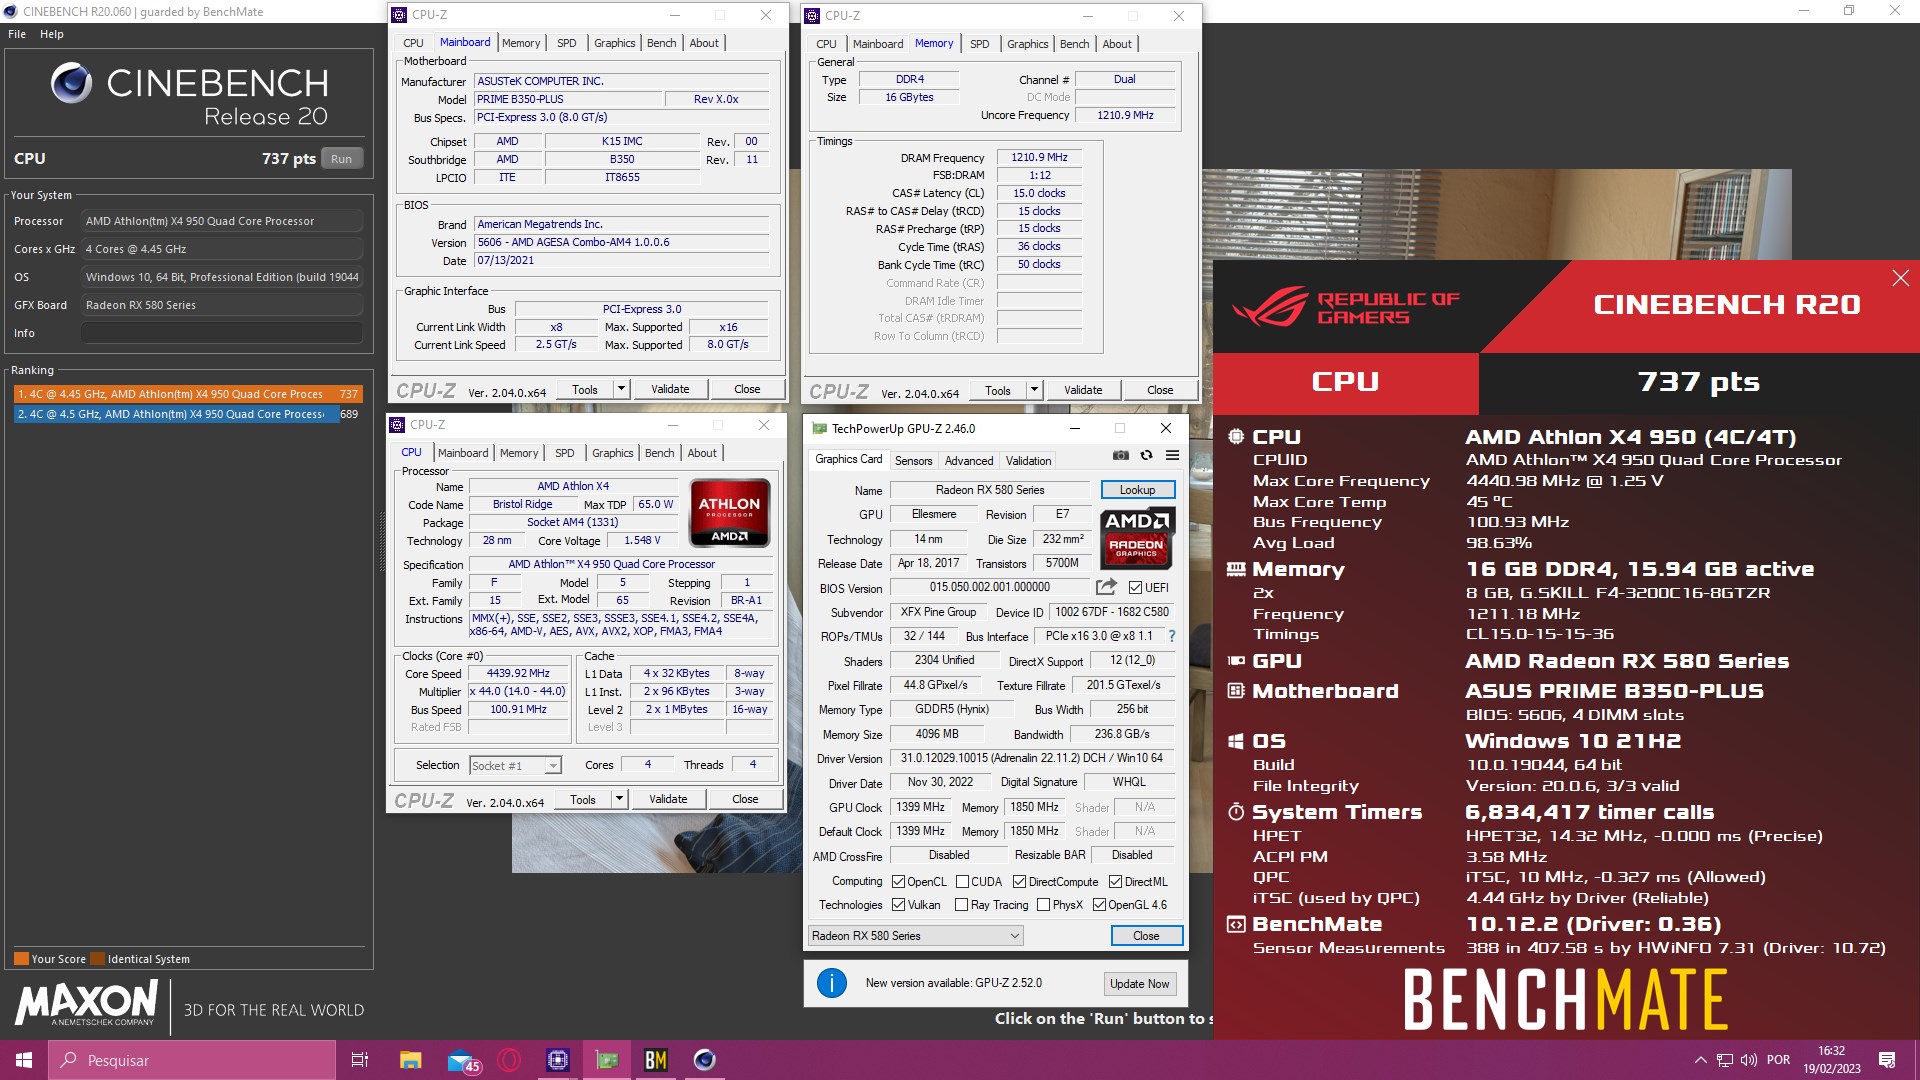This screenshot has width=1920, height=1080.
Task: Click Update Now in GPU-Z
Action: [x=1139, y=984]
